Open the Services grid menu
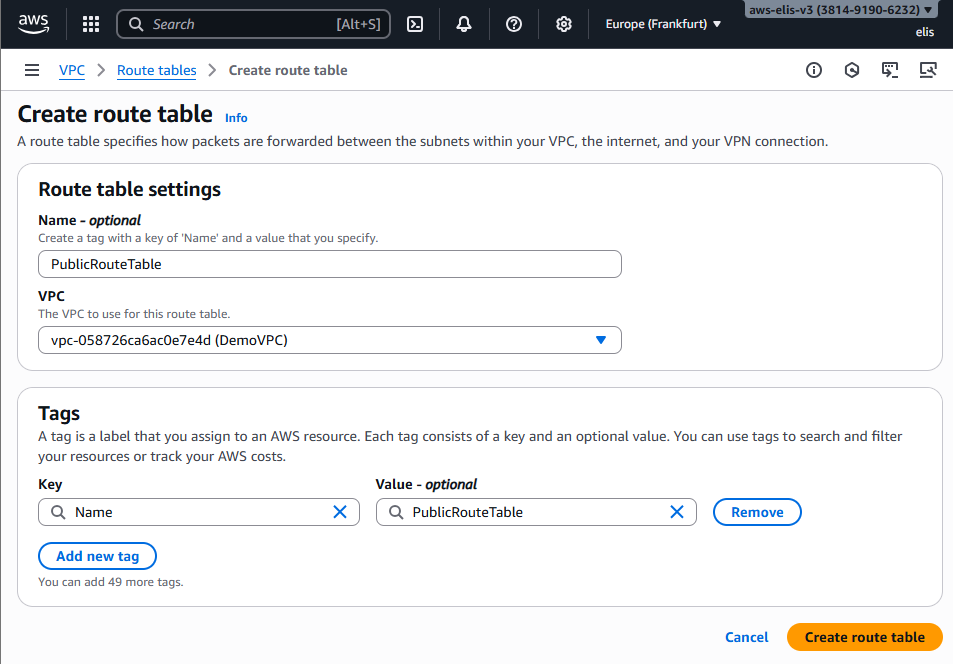The image size is (953, 664). coord(90,24)
